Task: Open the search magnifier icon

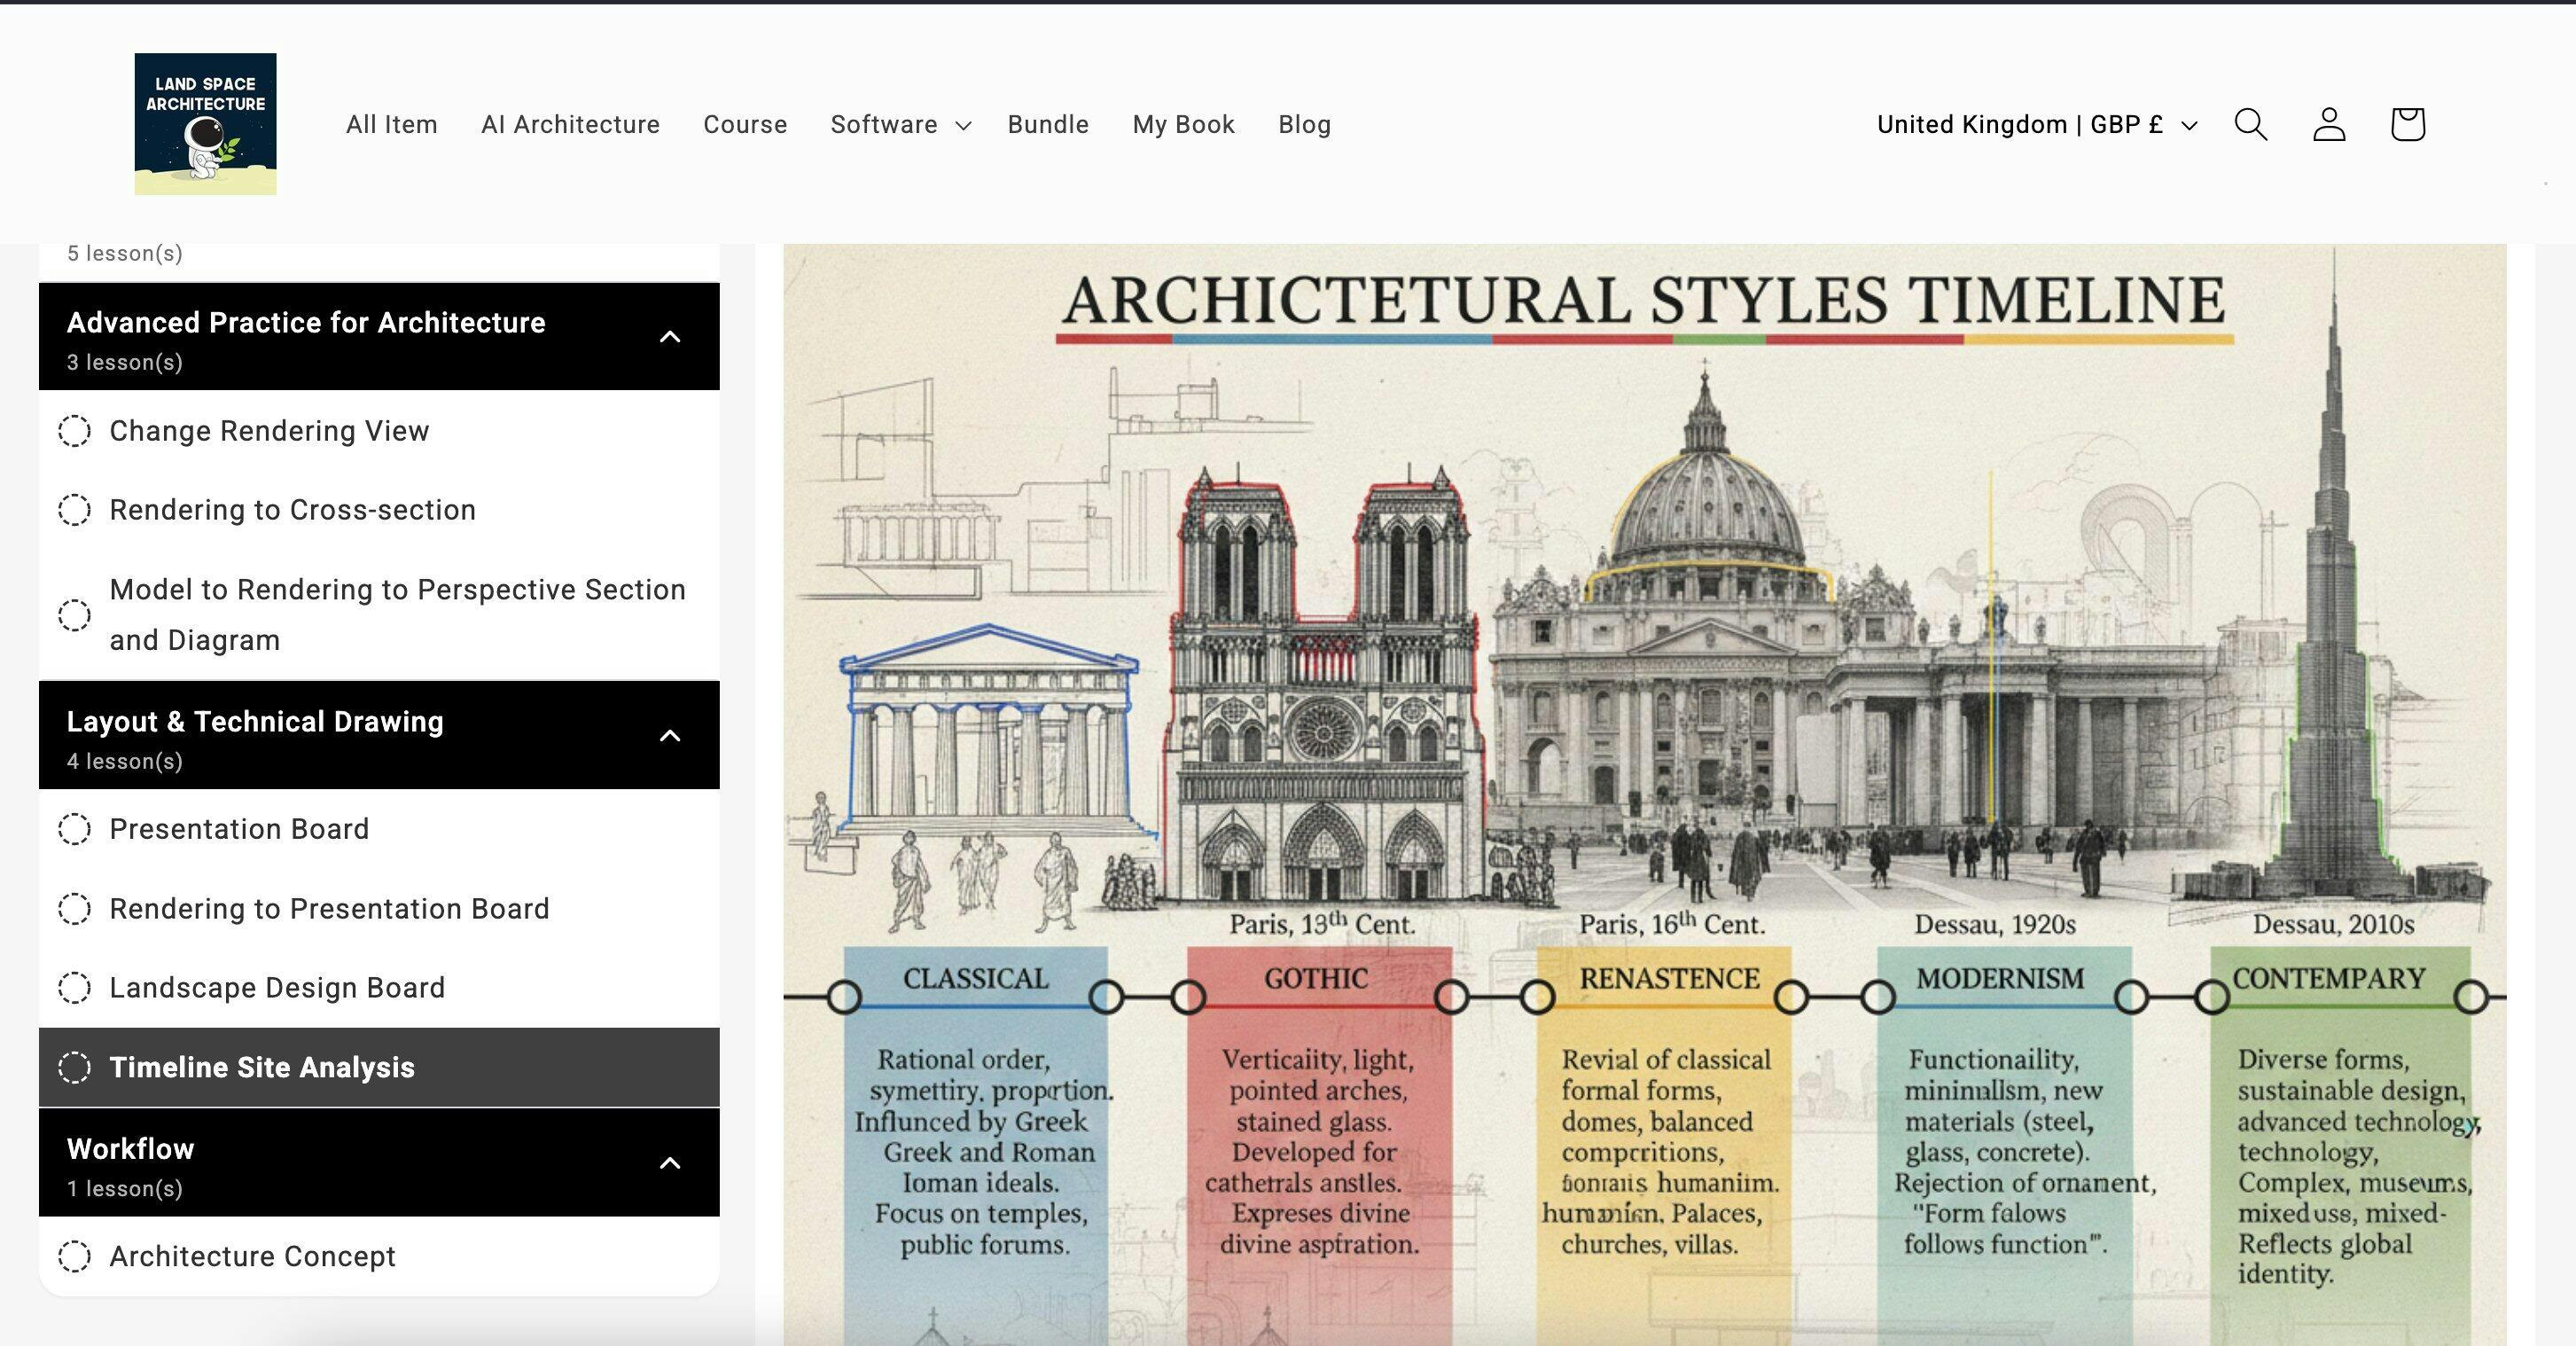Action: point(2250,124)
